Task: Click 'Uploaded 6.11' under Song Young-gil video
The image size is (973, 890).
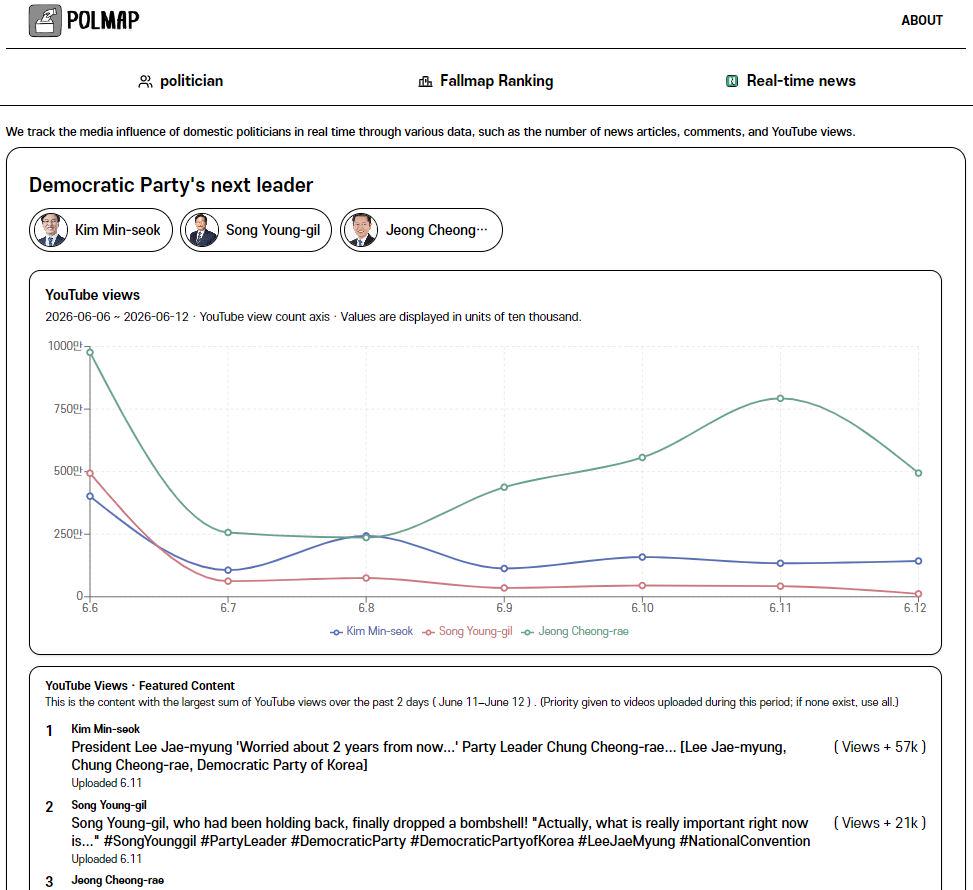Action: (x=107, y=860)
